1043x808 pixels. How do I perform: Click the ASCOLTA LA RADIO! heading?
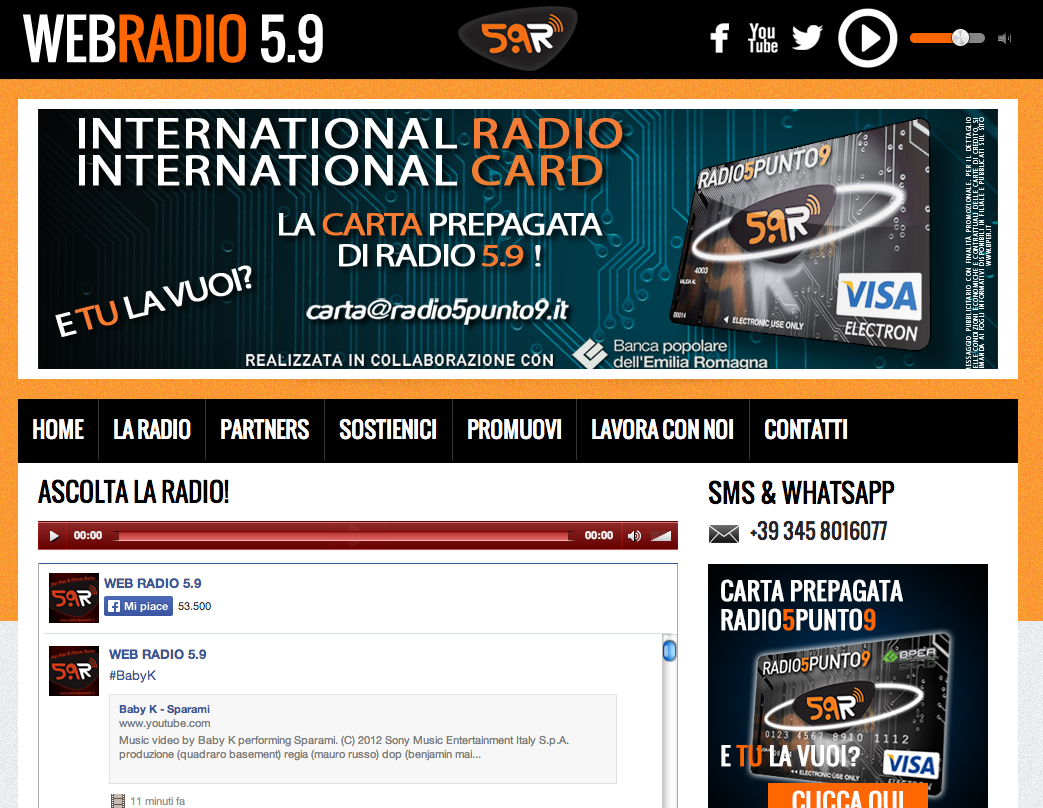(x=134, y=493)
